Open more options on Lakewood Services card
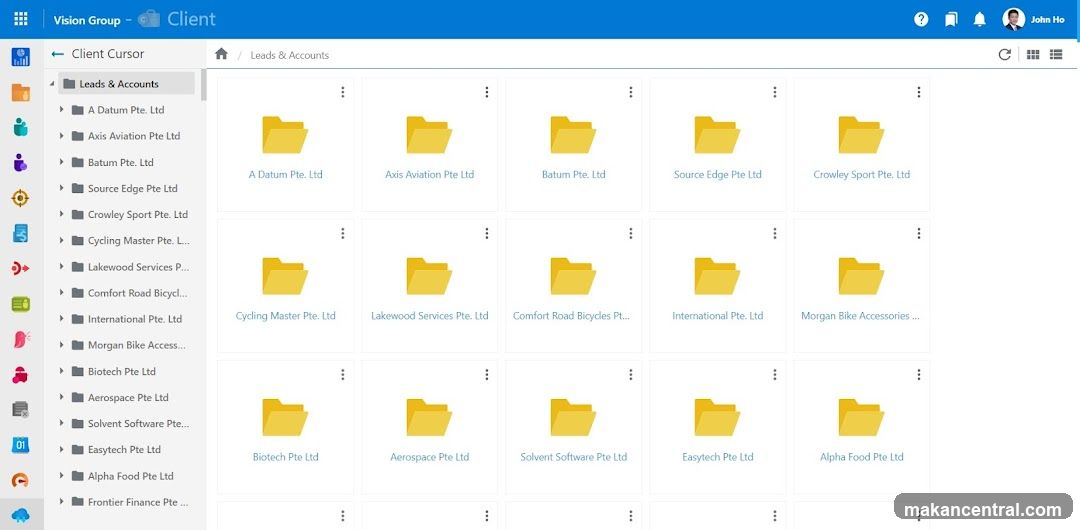 pos(486,234)
